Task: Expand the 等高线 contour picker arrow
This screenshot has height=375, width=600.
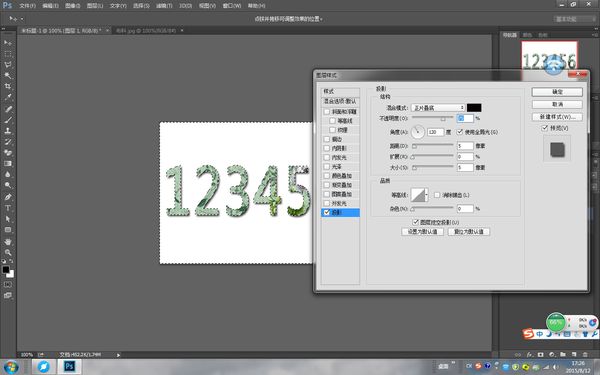Action: pos(427,195)
